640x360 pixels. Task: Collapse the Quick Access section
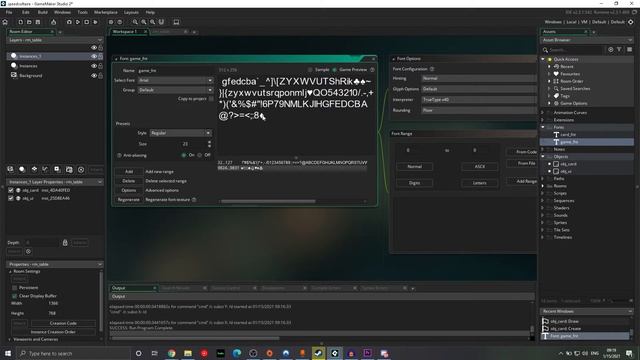tap(543, 59)
